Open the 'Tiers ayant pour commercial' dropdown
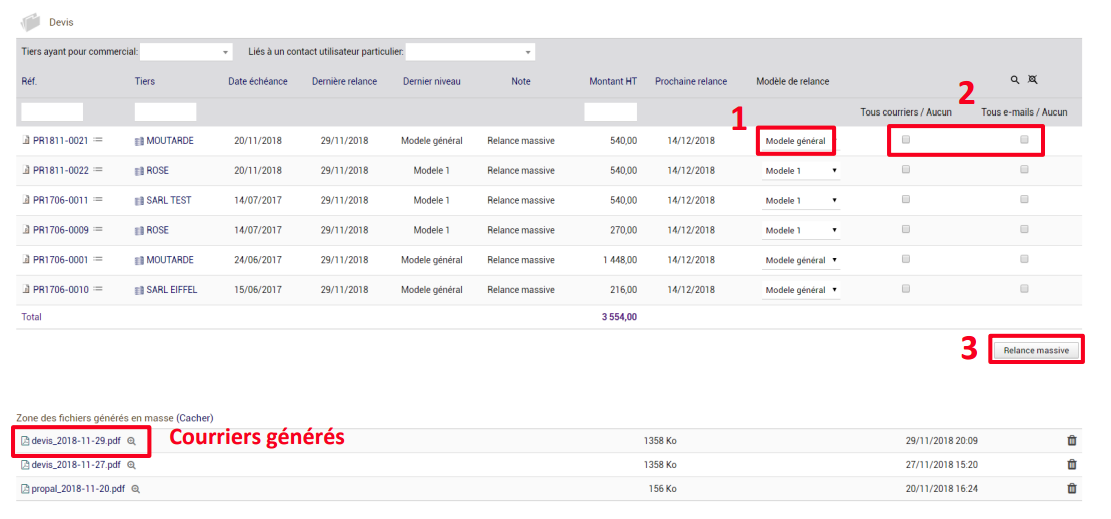1111x519 pixels. pos(186,52)
